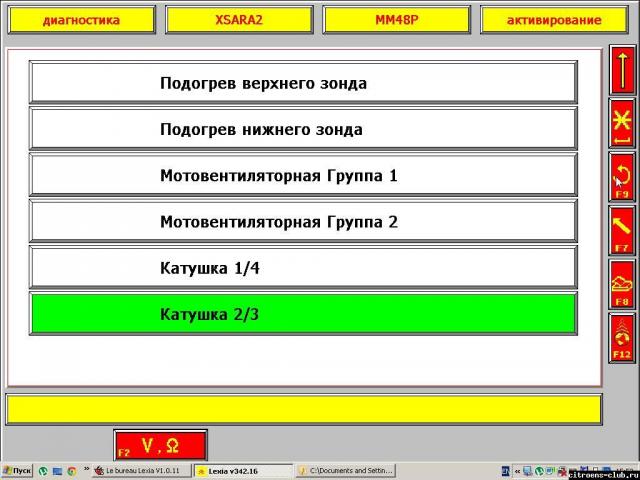Launch uTorrent from the quick launch bar
Viewport: 640px width, 480px height.
pyautogui.click(x=43, y=471)
